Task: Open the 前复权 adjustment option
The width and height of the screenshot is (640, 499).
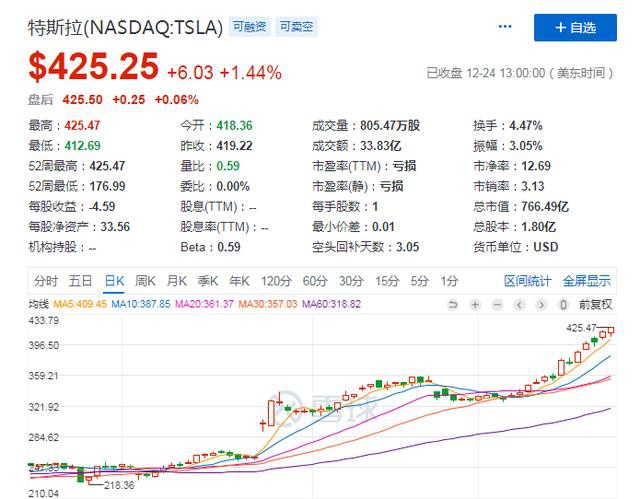Action: (x=596, y=305)
